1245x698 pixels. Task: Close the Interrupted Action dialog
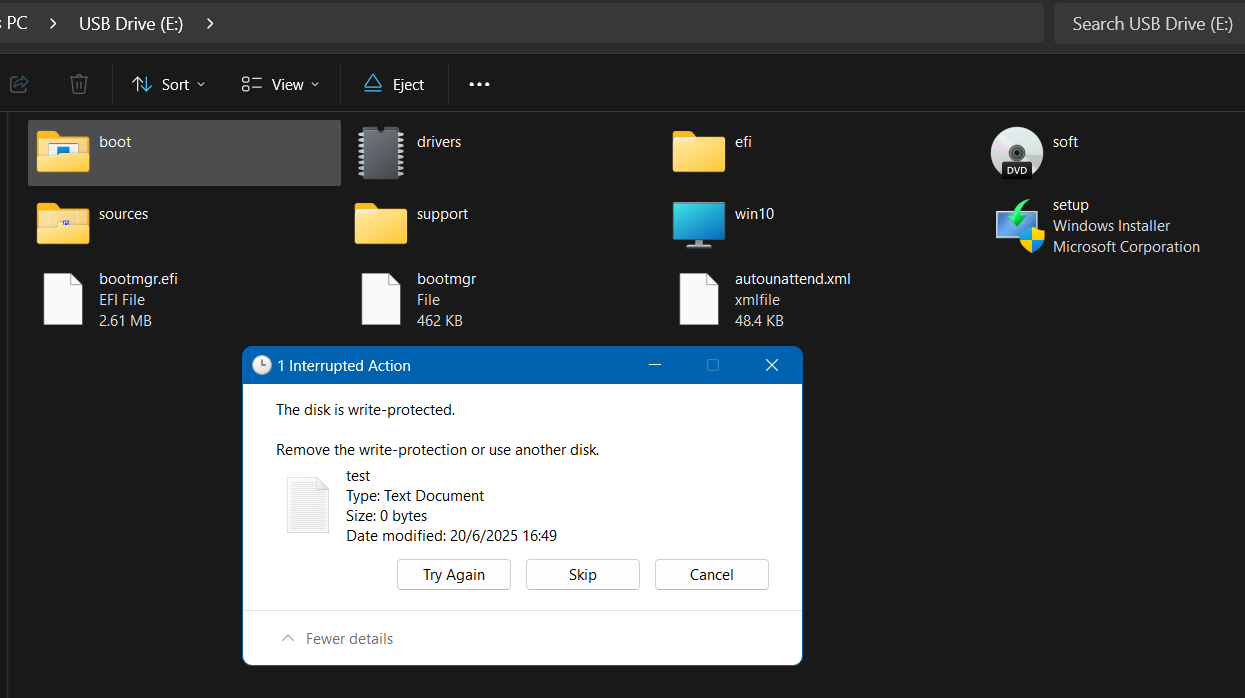[772, 365]
